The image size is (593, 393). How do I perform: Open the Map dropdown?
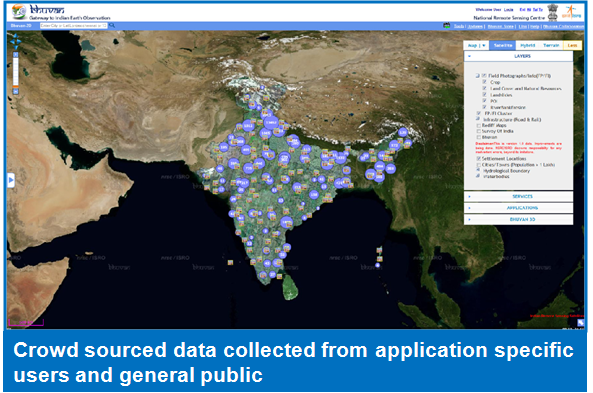(x=476, y=45)
